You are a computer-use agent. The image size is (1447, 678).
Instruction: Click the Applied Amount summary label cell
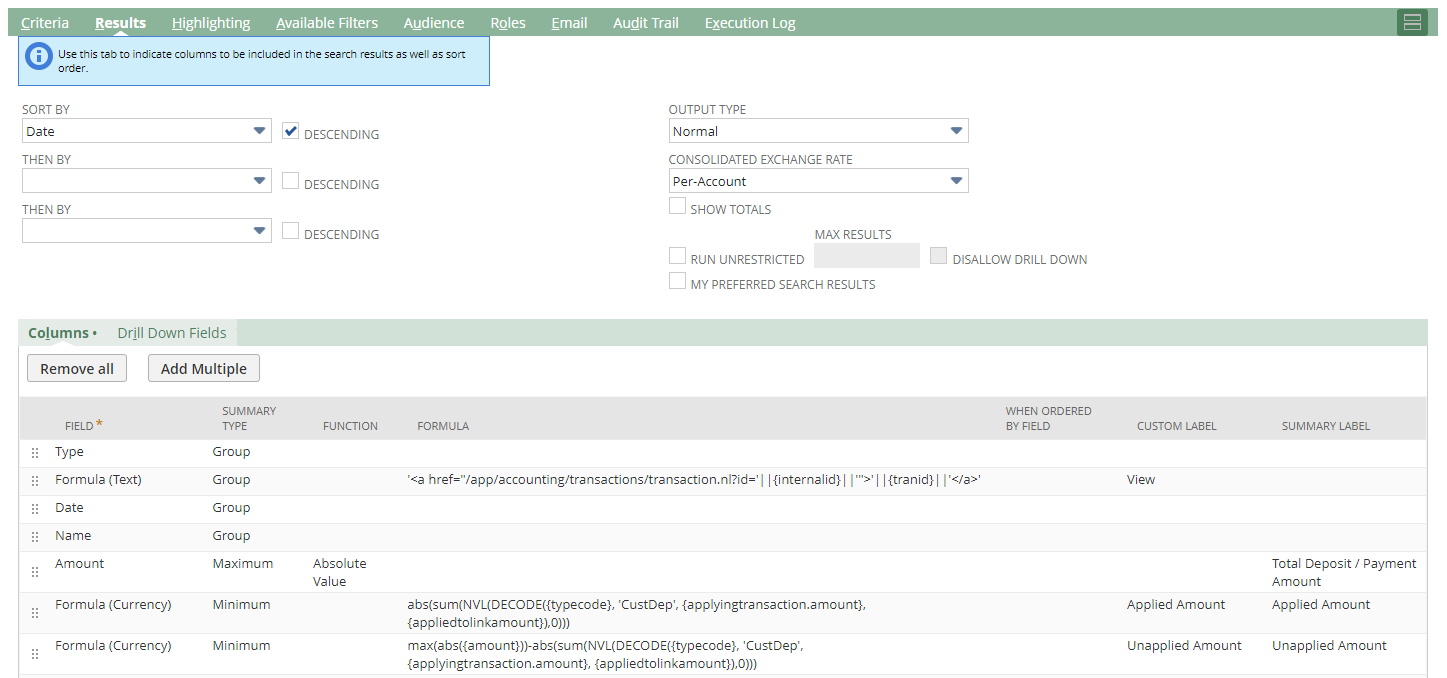[x=1321, y=605]
